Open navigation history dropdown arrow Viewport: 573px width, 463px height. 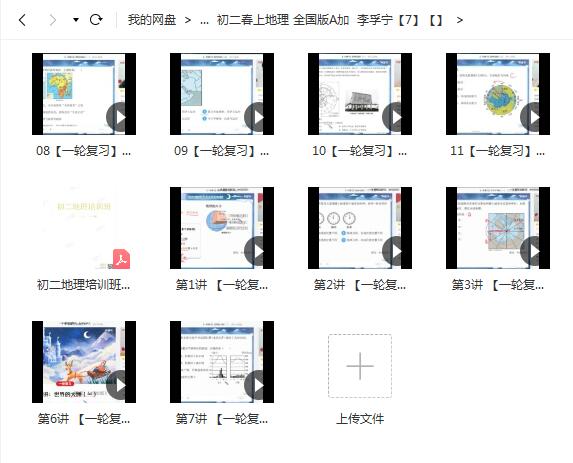click(x=76, y=20)
